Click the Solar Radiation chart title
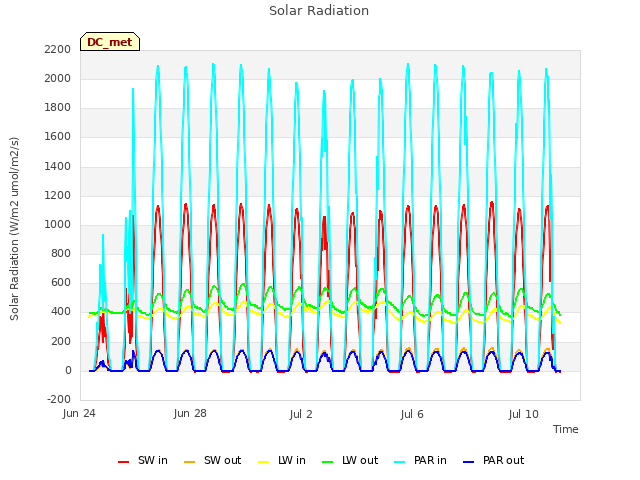Viewport: 640px width, 480px height. click(319, 11)
